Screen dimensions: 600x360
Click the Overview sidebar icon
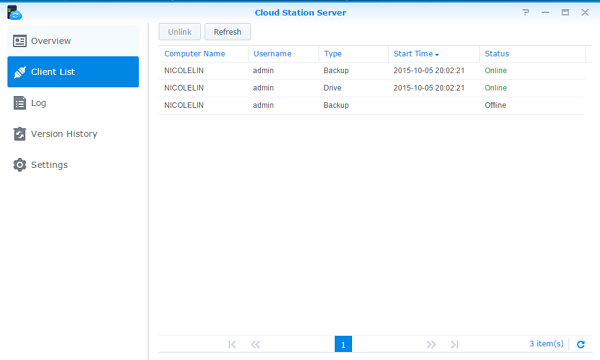click(20, 41)
